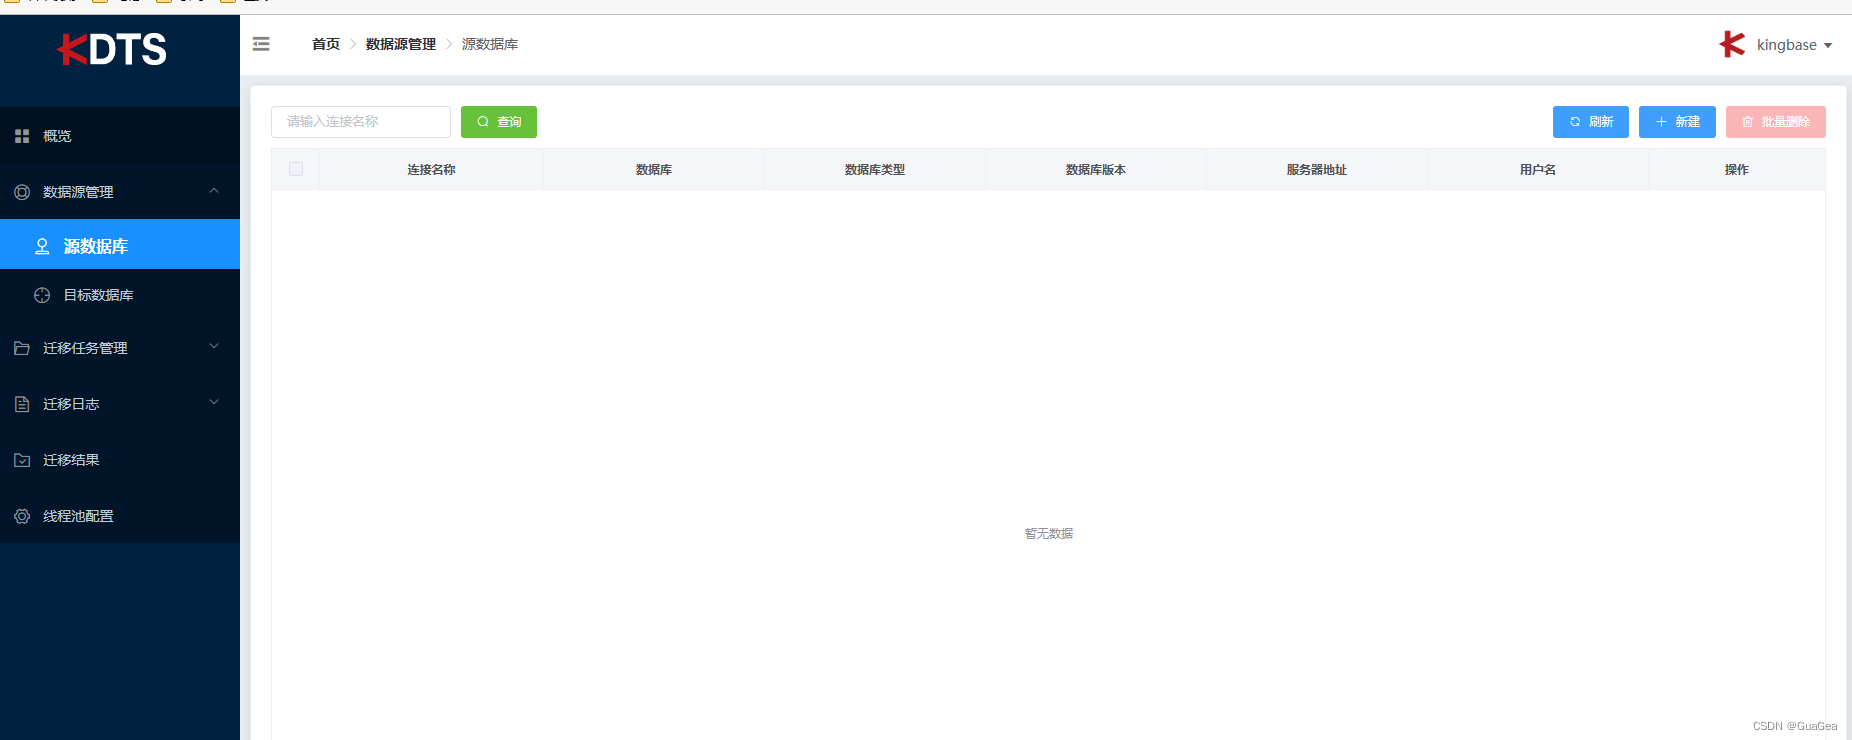Click the 刷新 button

pyautogui.click(x=1591, y=122)
